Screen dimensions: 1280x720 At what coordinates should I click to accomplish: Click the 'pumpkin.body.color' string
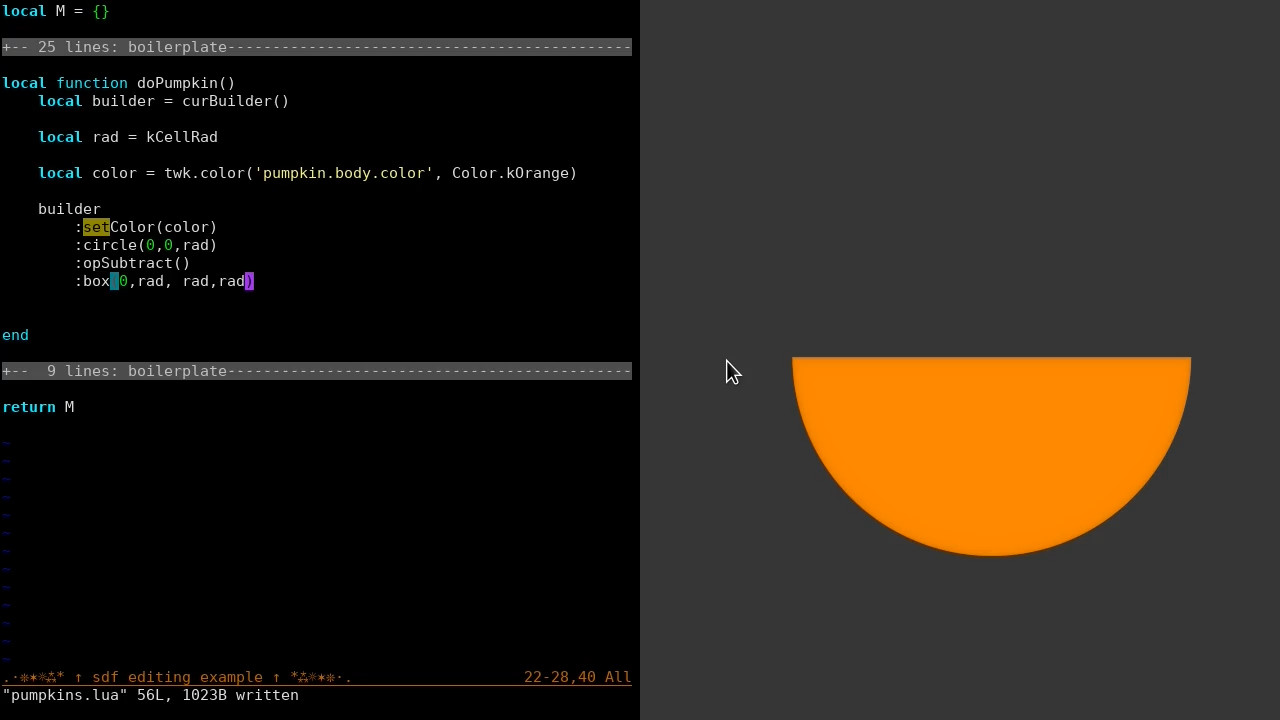tap(344, 173)
